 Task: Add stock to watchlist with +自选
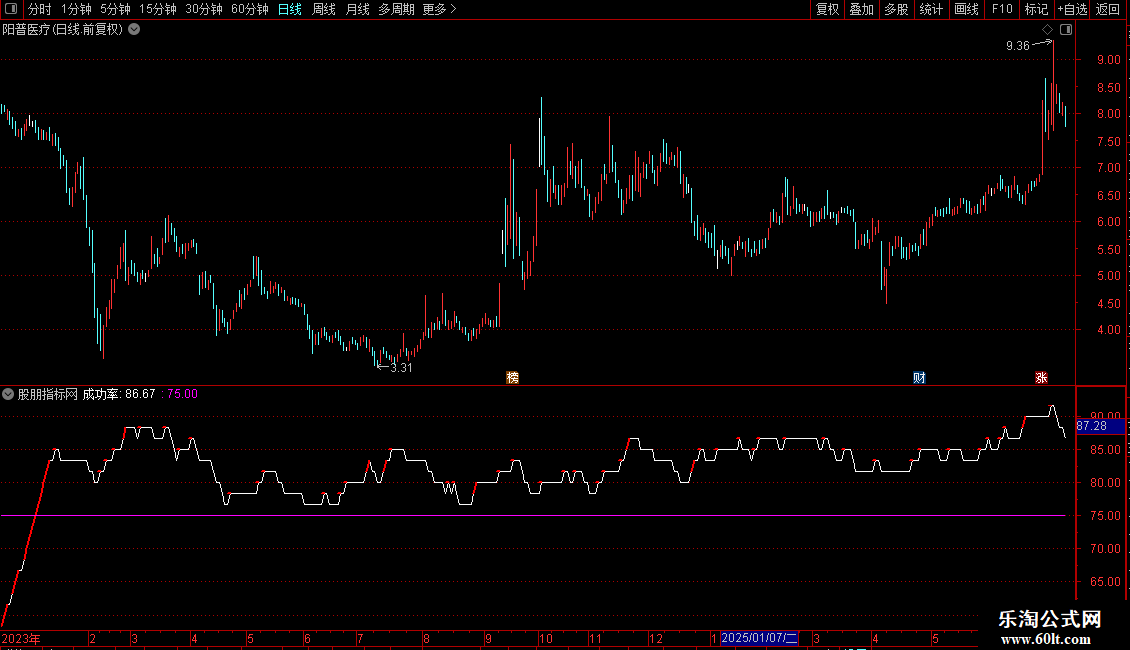(x=1072, y=9)
